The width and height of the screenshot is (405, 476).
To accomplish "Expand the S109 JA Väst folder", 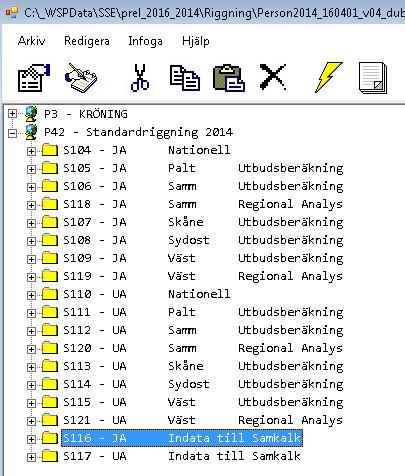I will (31, 259).
